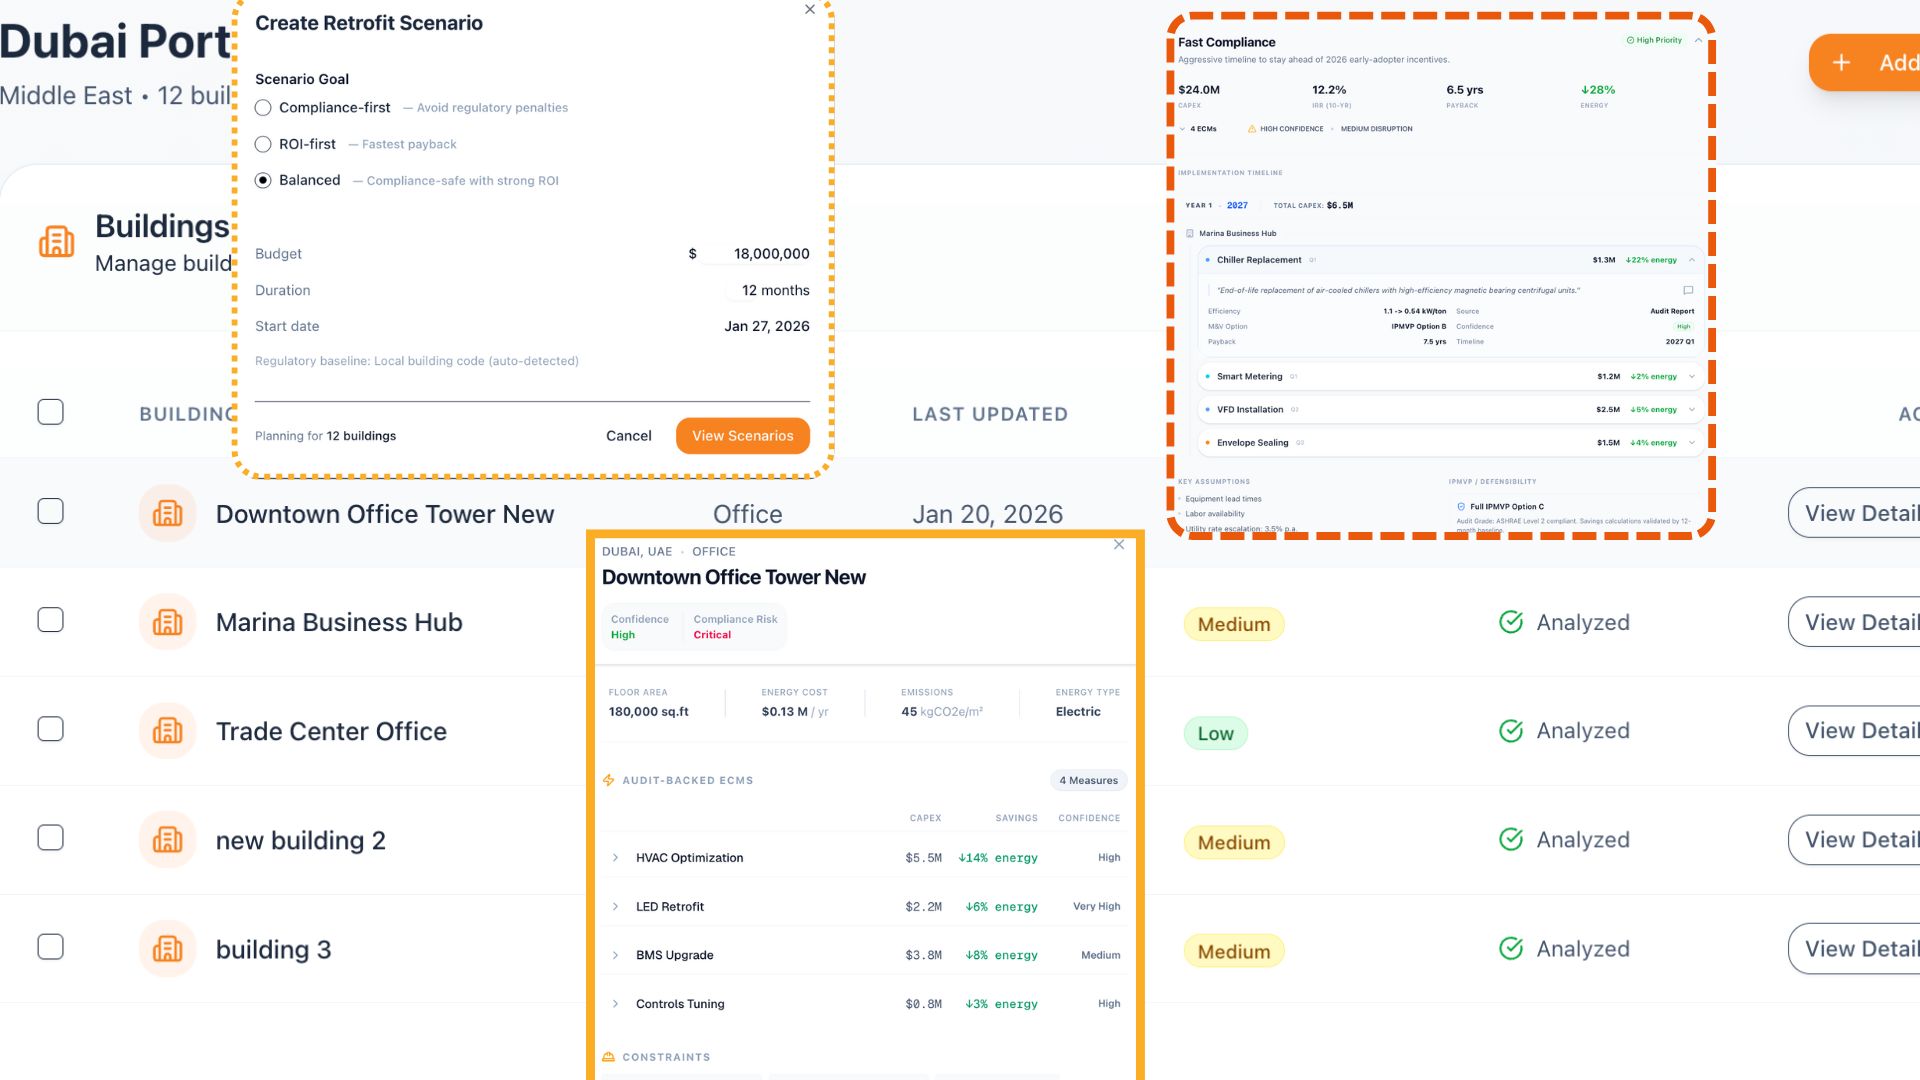The image size is (1920, 1080).
Task: Check the box for Marina Business Hub row
Action: click(x=50, y=620)
